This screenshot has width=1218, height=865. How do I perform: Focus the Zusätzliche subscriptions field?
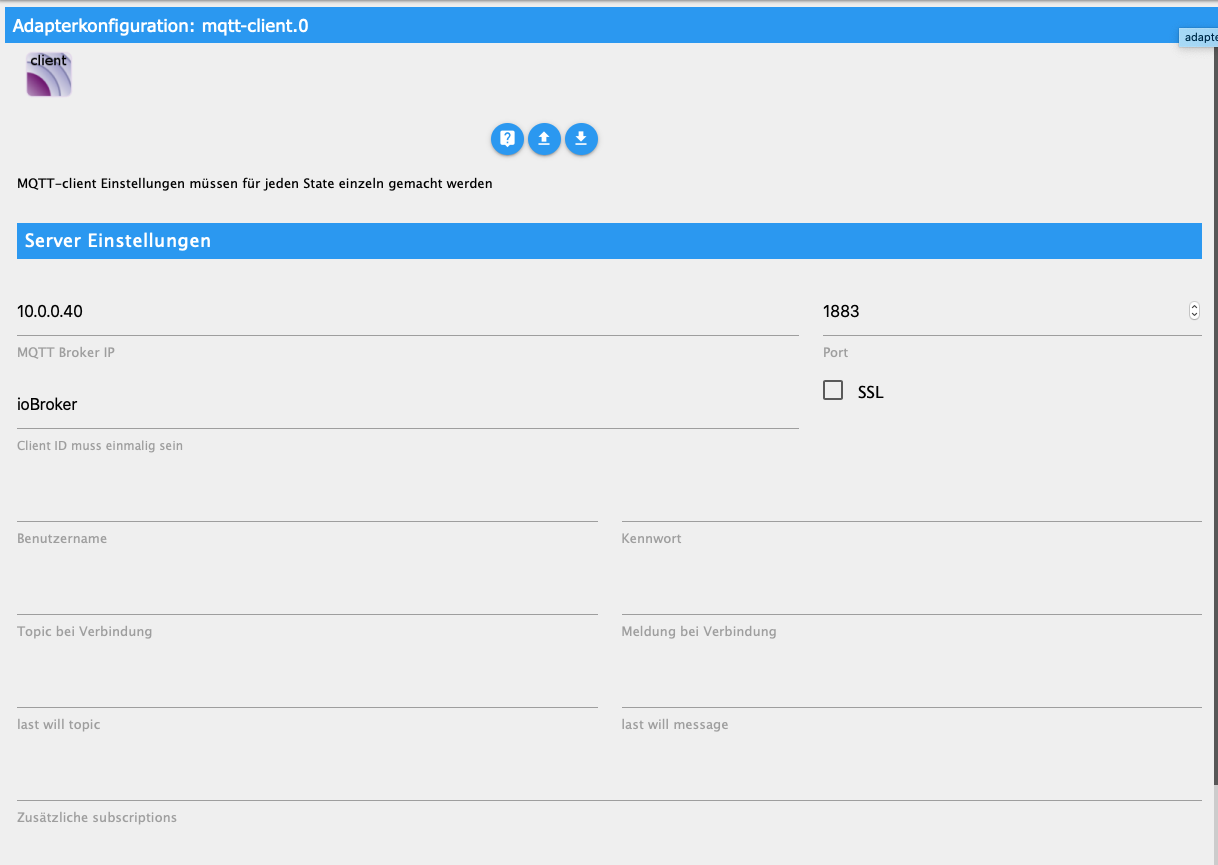click(609, 777)
